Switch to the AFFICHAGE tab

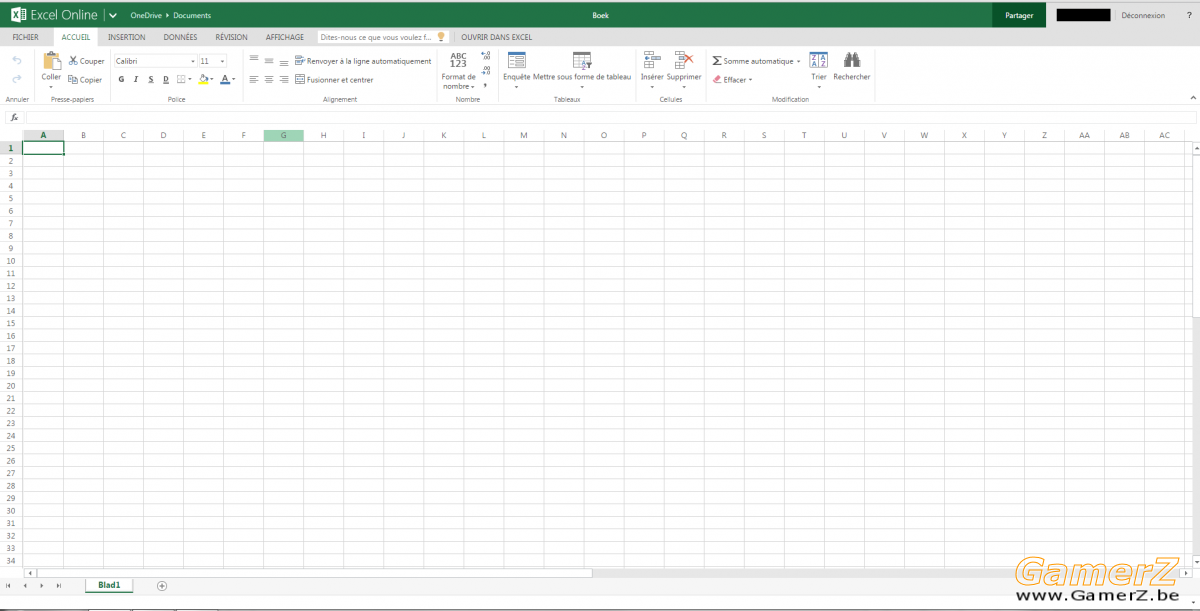(x=285, y=37)
